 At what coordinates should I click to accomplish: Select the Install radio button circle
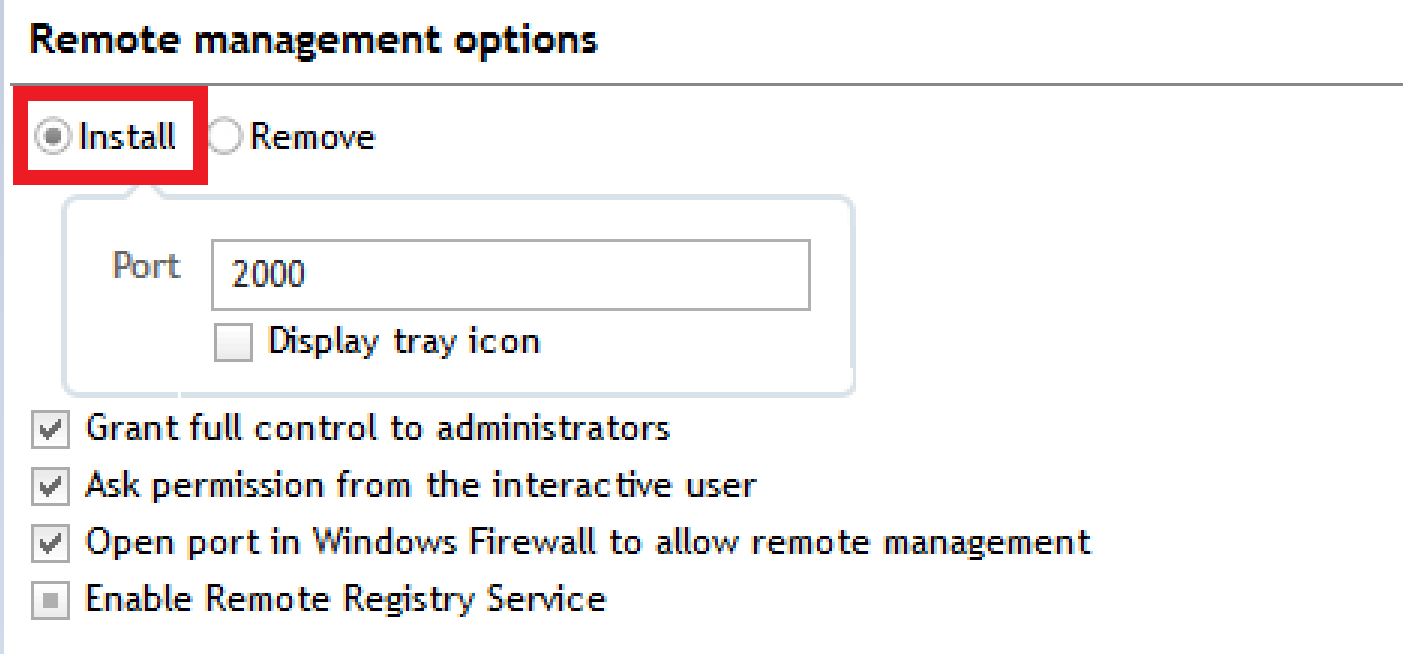click(52, 136)
